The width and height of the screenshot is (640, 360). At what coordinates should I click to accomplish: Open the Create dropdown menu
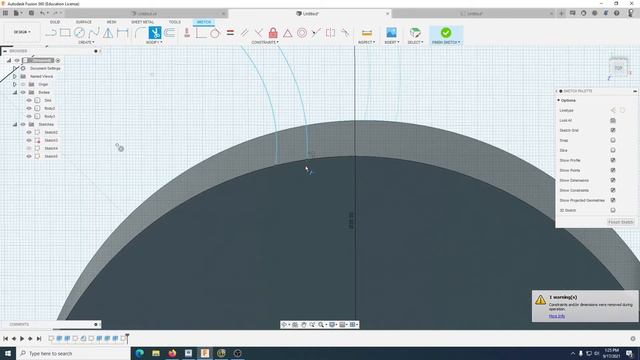pyautogui.click(x=86, y=42)
